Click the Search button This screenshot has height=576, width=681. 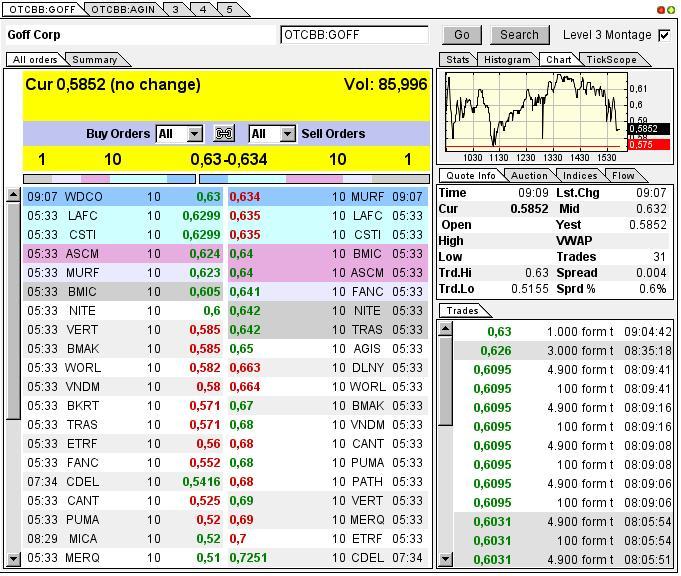(519, 35)
